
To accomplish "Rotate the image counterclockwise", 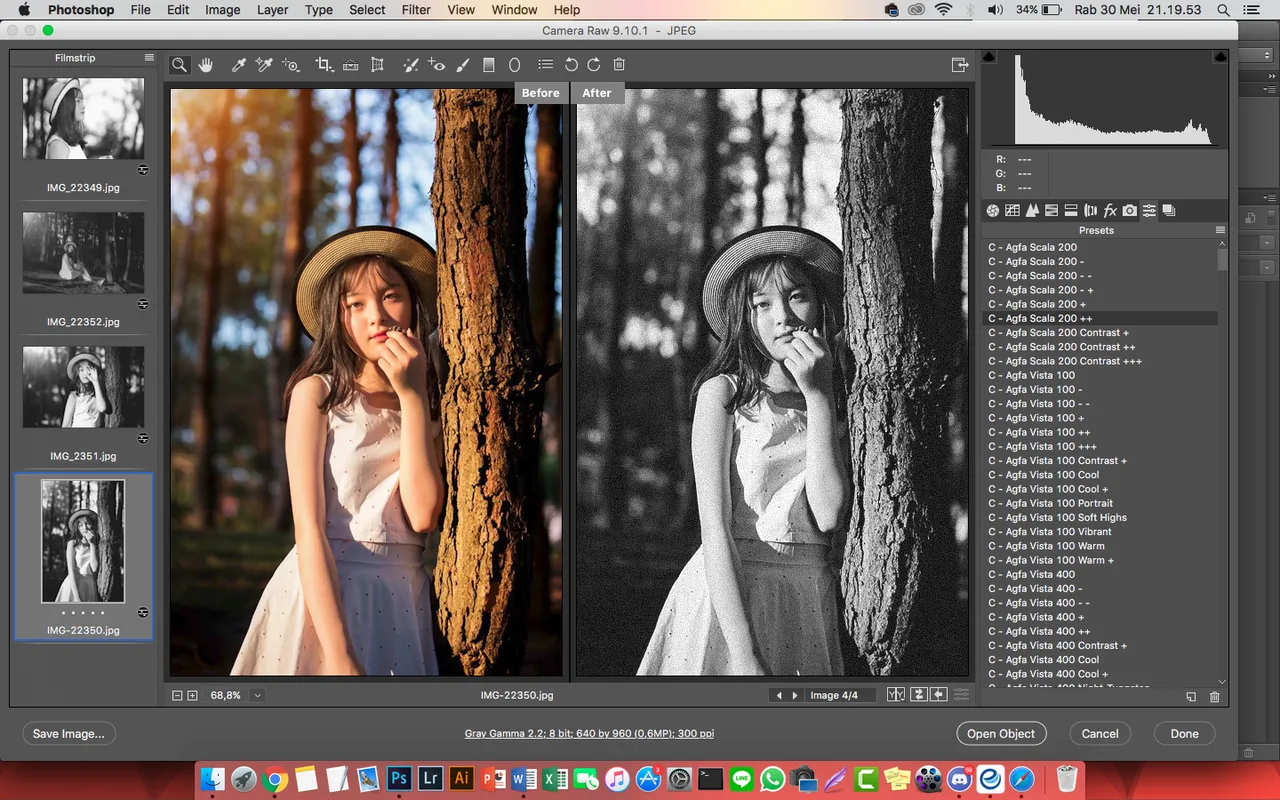I will click(571, 65).
